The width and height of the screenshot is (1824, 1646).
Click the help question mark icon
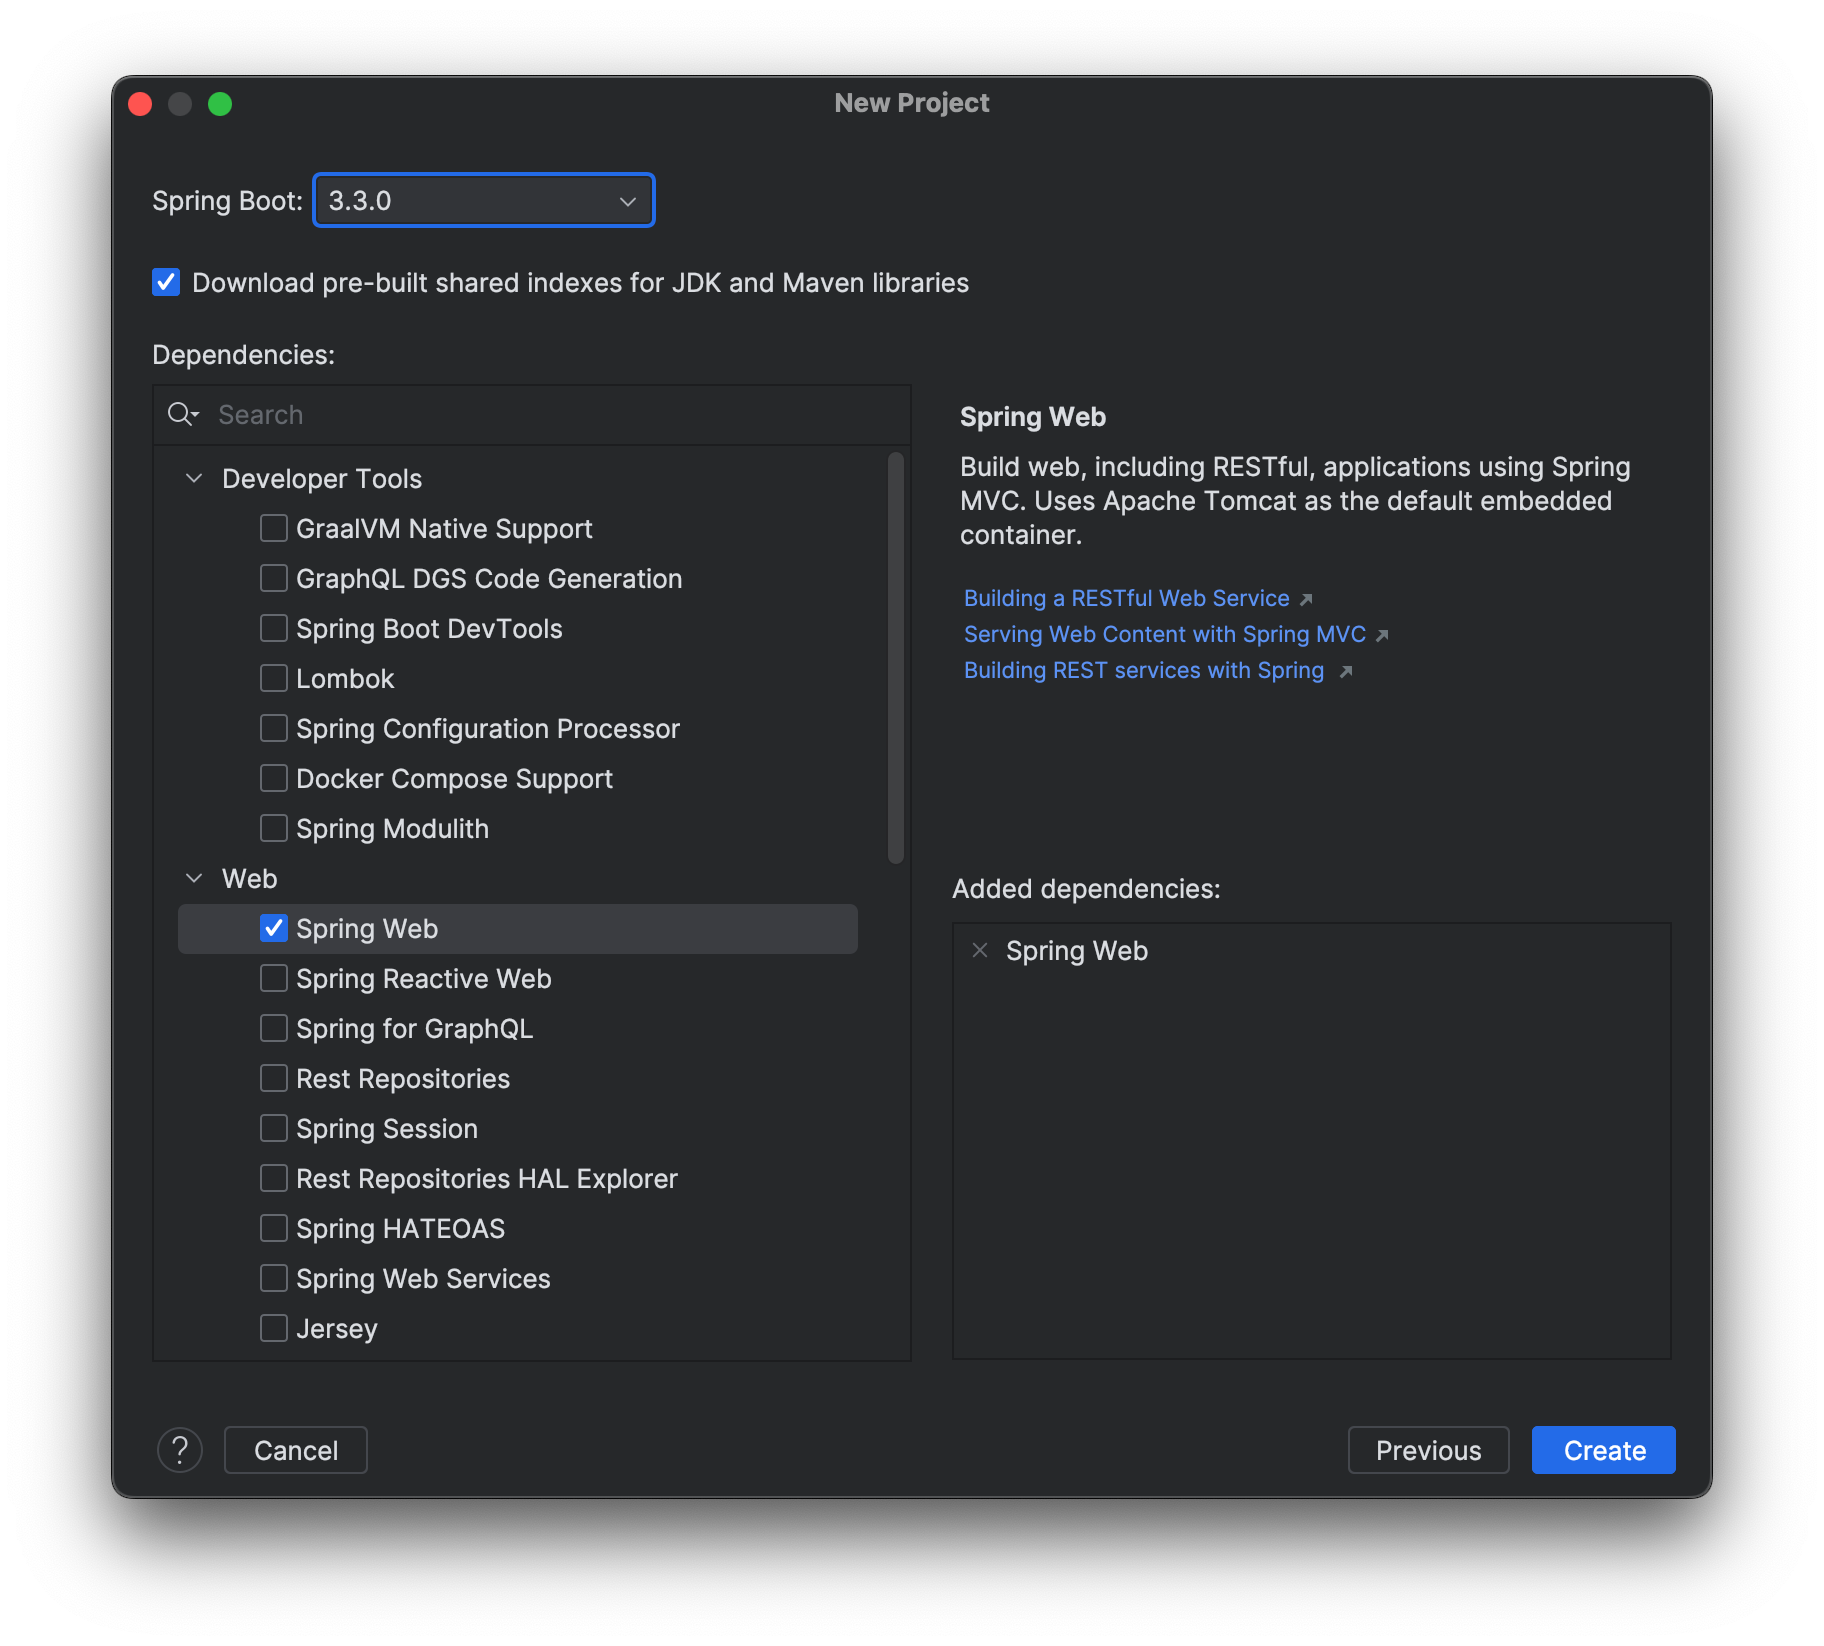coord(180,1450)
